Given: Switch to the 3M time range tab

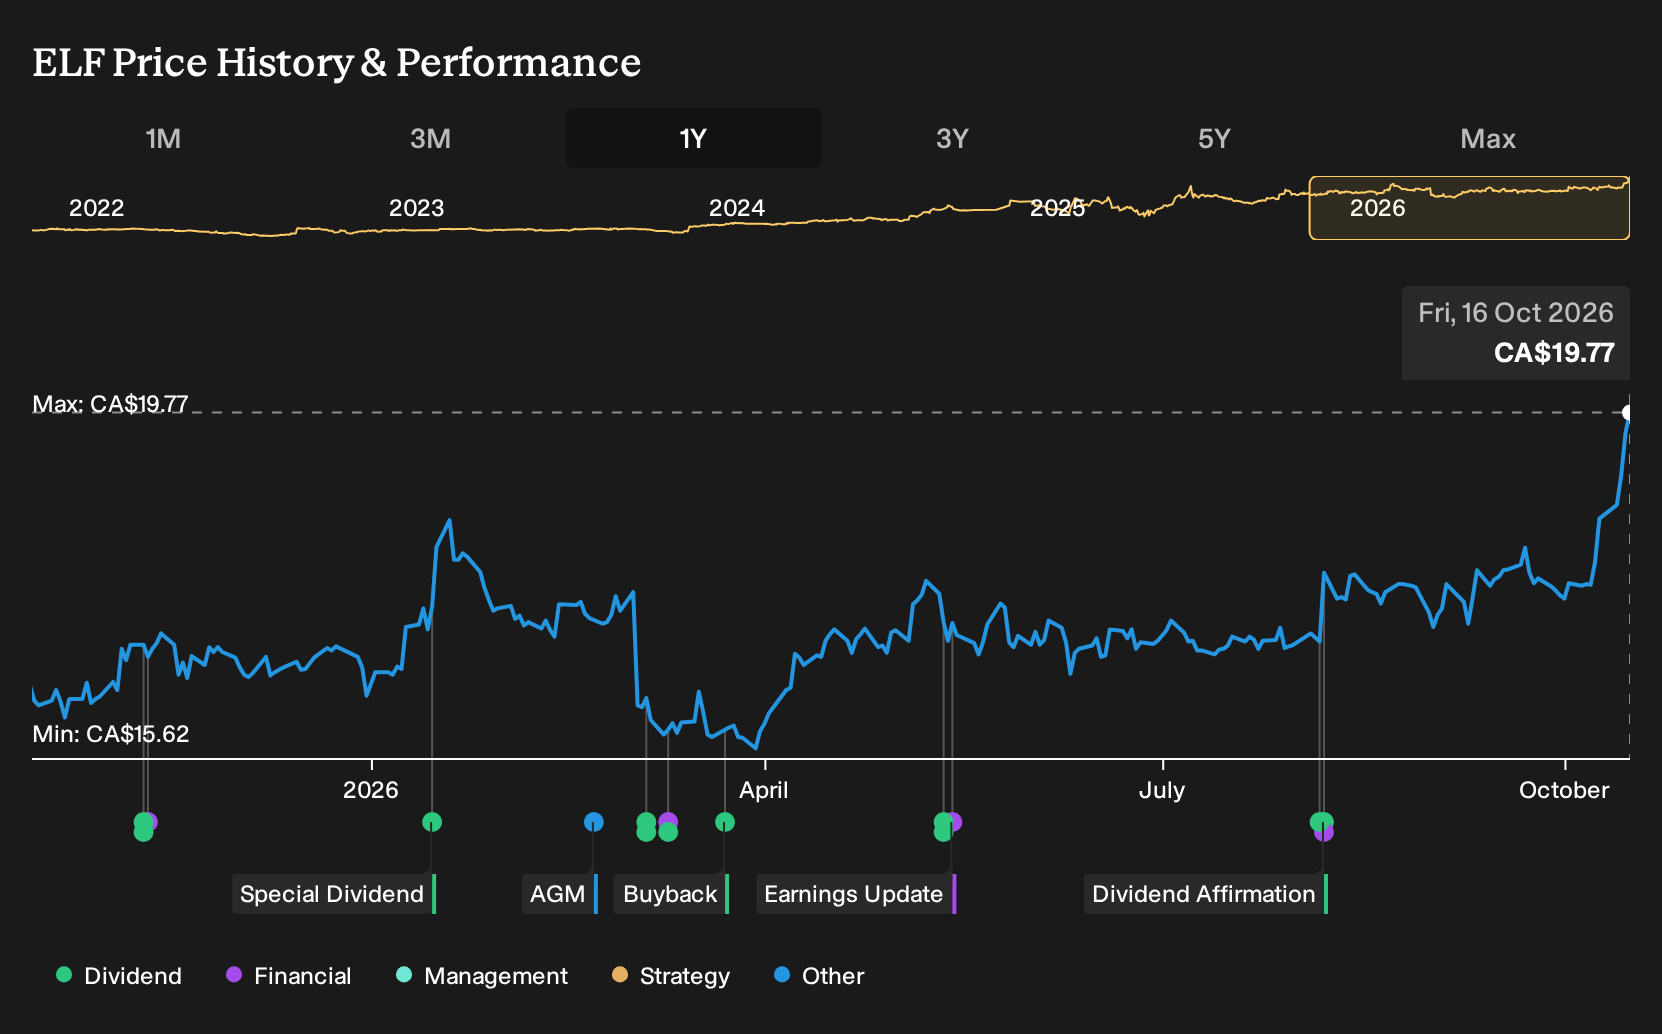Looking at the screenshot, I should click(430, 138).
